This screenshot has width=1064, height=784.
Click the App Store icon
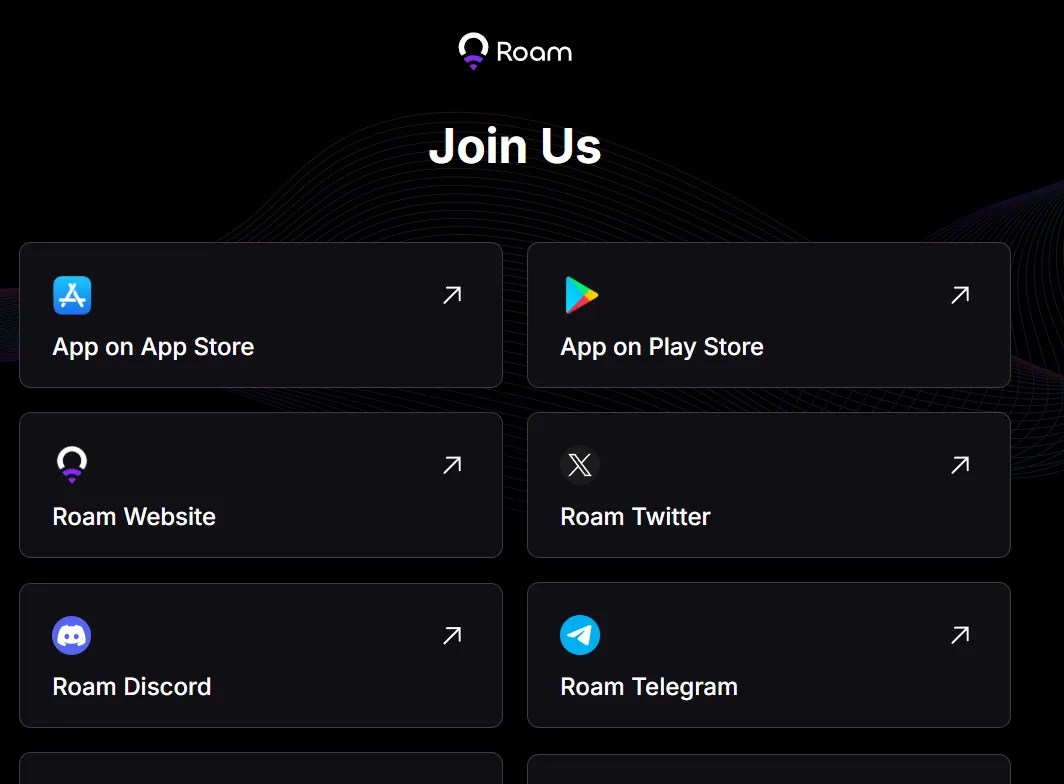(x=72, y=295)
